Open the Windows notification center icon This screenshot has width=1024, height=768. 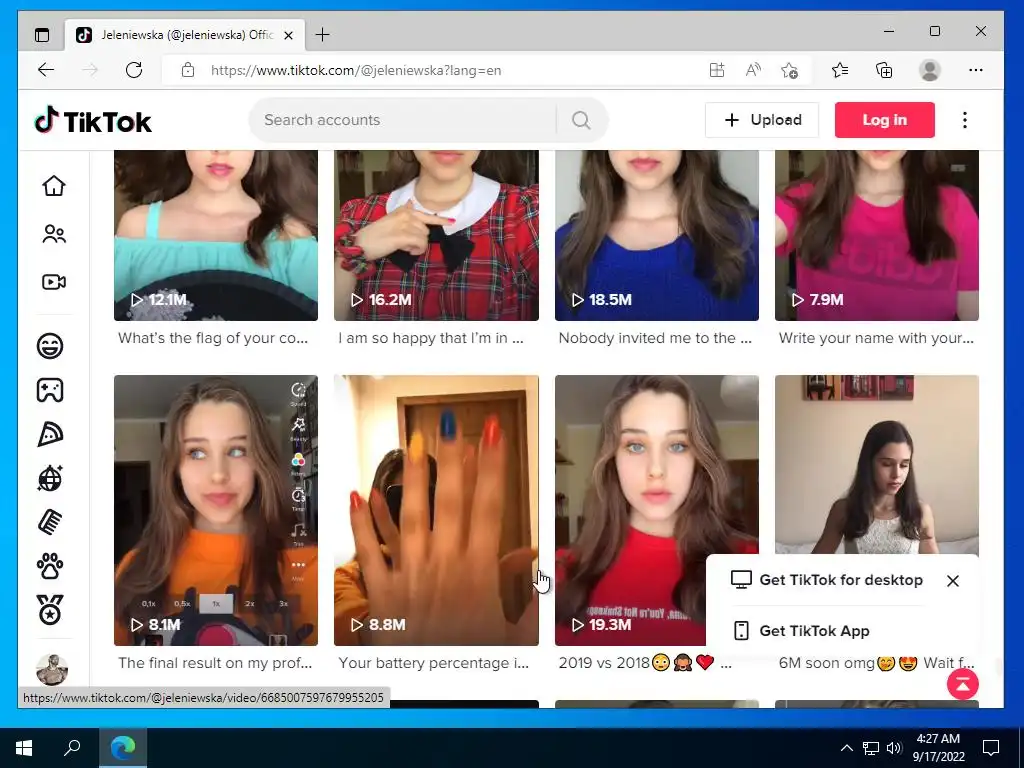991,748
